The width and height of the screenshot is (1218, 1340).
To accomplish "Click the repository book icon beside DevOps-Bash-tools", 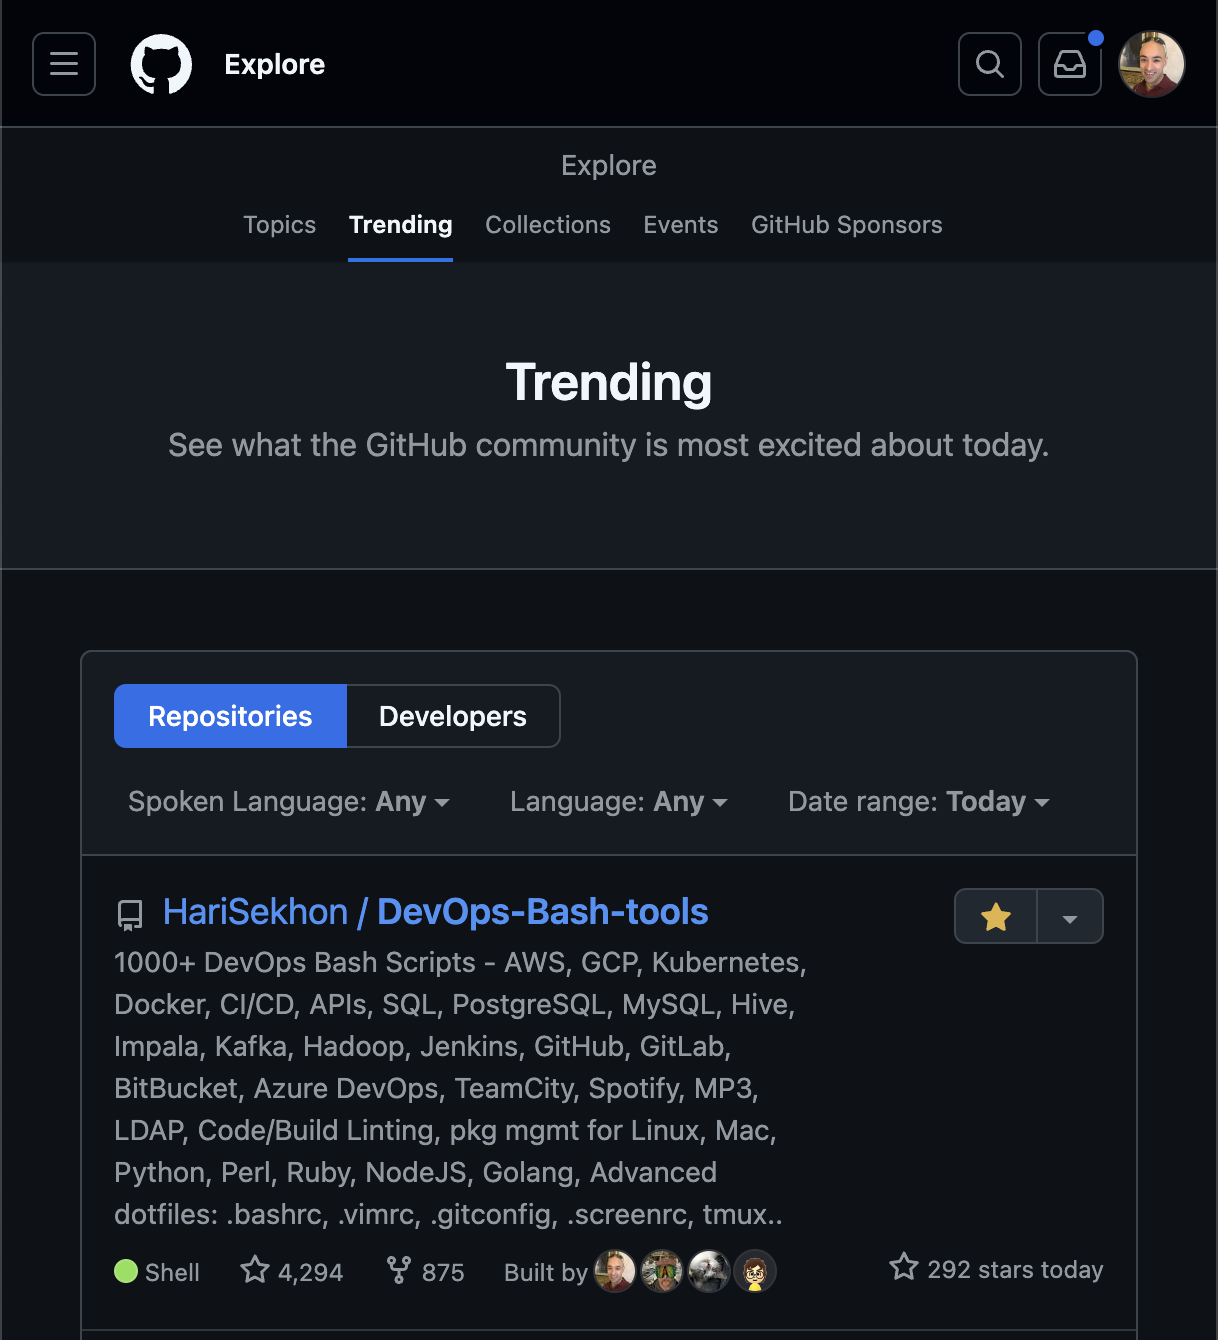I will pos(129,913).
